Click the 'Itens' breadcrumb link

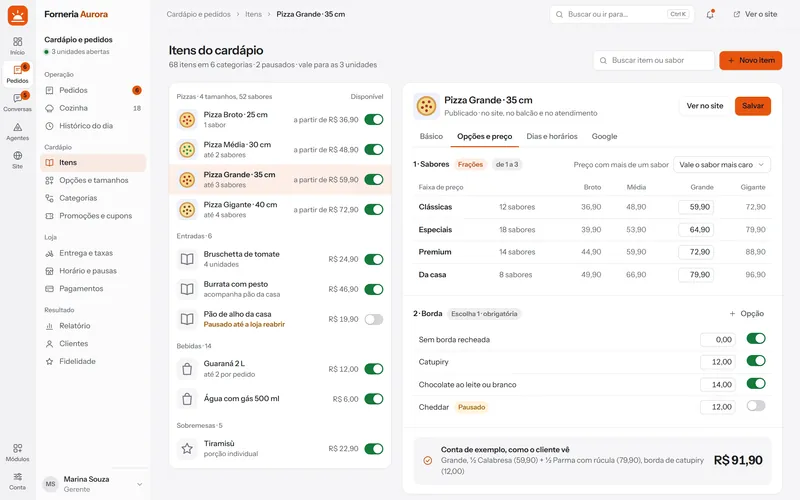[x=253, y=14]
